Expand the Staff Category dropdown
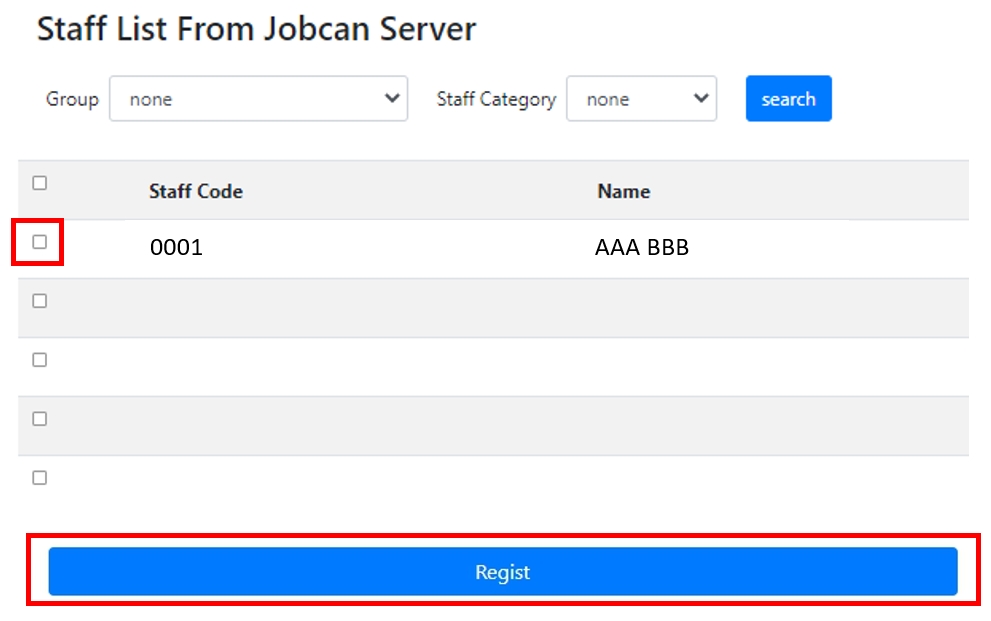Viewport: 991px width, 621px height. (x=641, y=99)
